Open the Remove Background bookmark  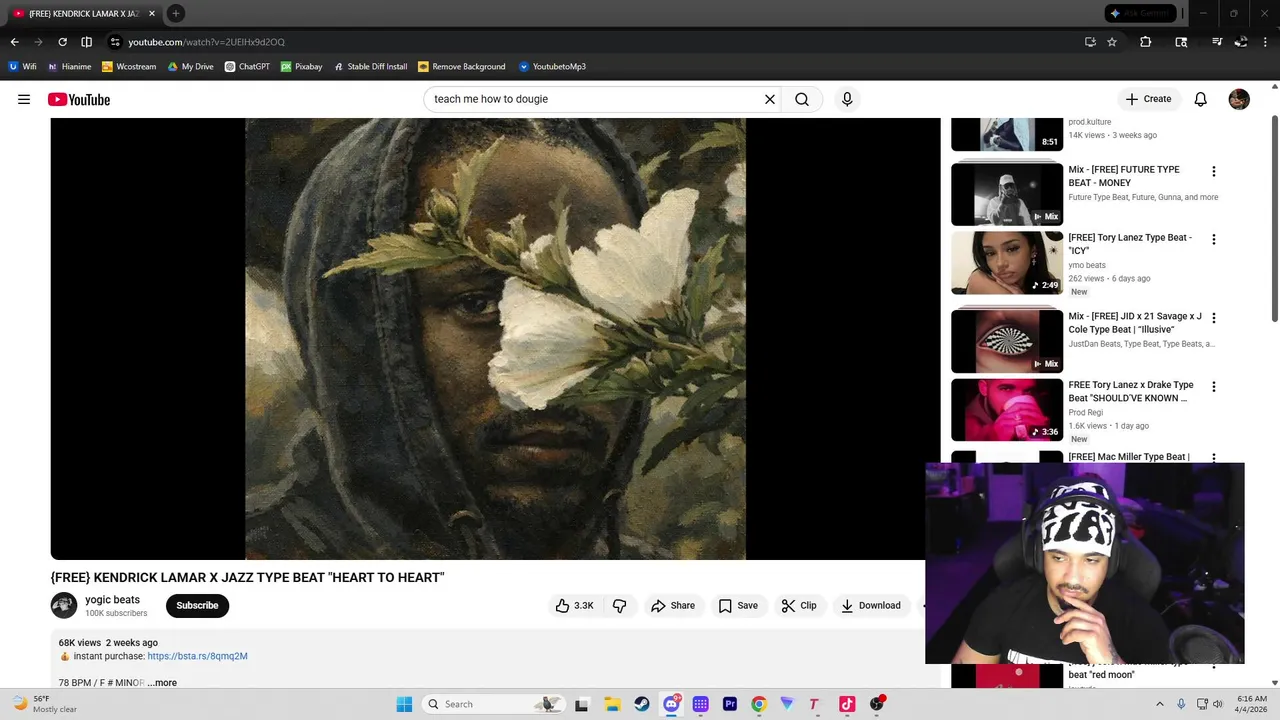click(461, 67)
